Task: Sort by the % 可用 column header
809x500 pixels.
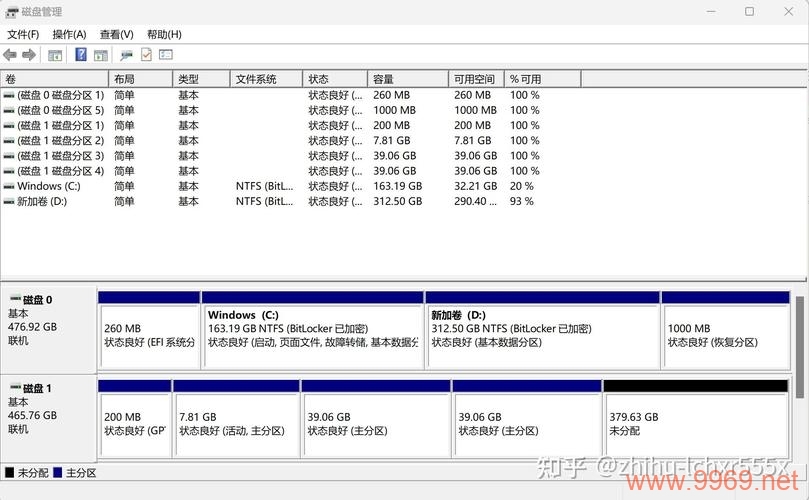Action: (542, 79)
